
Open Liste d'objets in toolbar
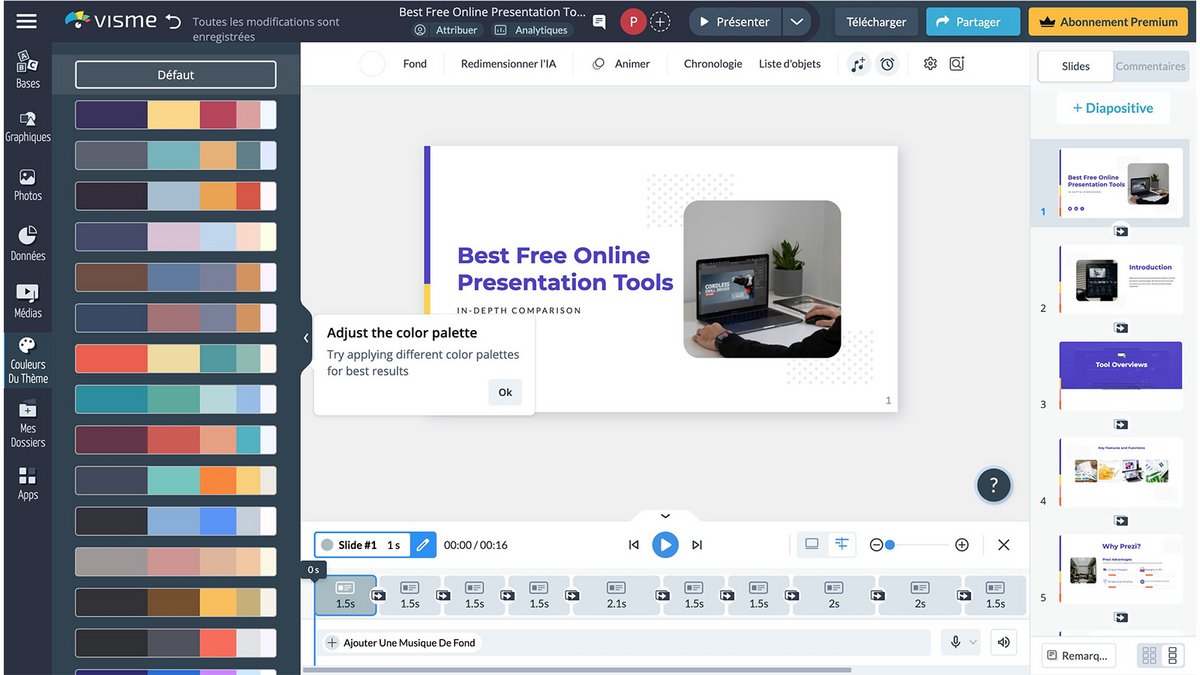pos(790,64)
